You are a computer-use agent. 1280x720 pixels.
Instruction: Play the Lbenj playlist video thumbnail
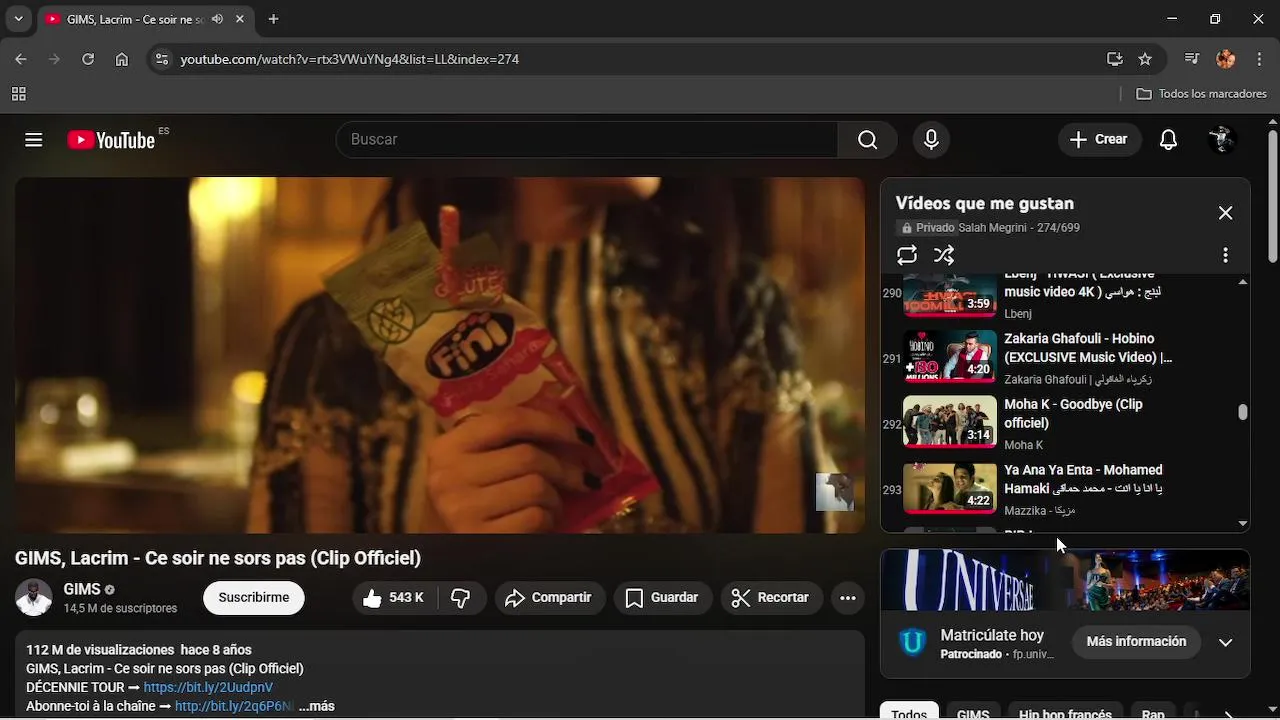[950, 296]
